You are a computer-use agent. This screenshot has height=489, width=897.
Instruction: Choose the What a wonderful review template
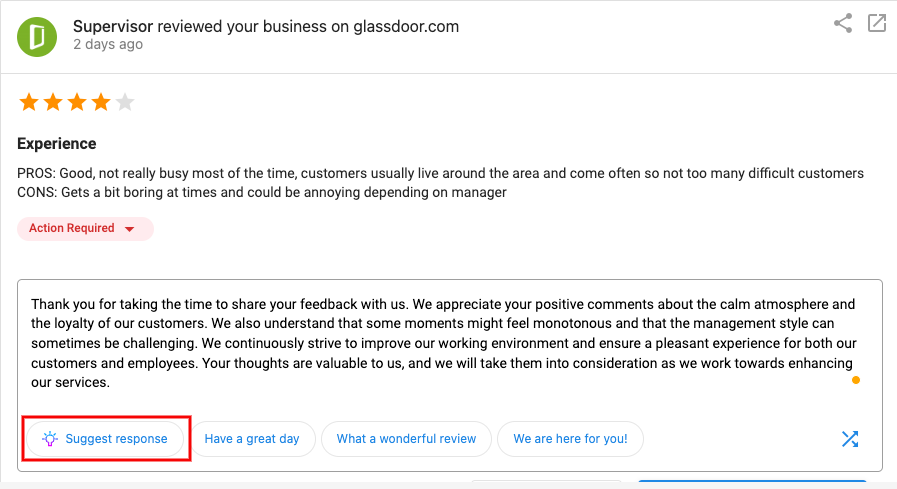(406, 439)
